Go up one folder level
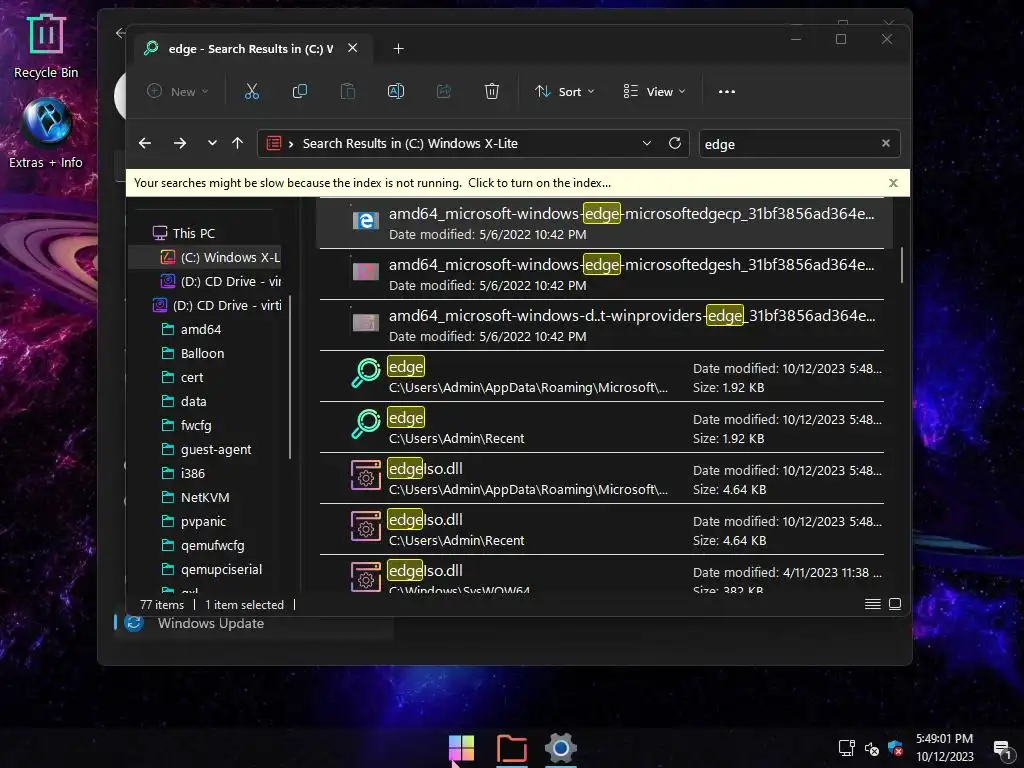Image resolution: width=1024 pixels, height=768 pixels. tap(238, 143)
